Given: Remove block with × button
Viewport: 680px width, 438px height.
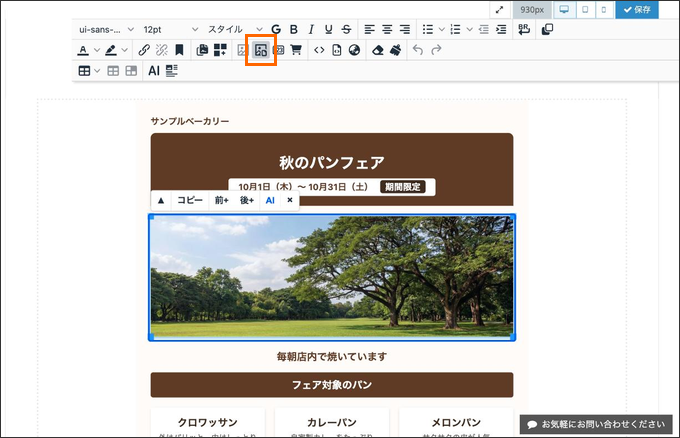Looking at the screenshot, I should coord(290,200).
